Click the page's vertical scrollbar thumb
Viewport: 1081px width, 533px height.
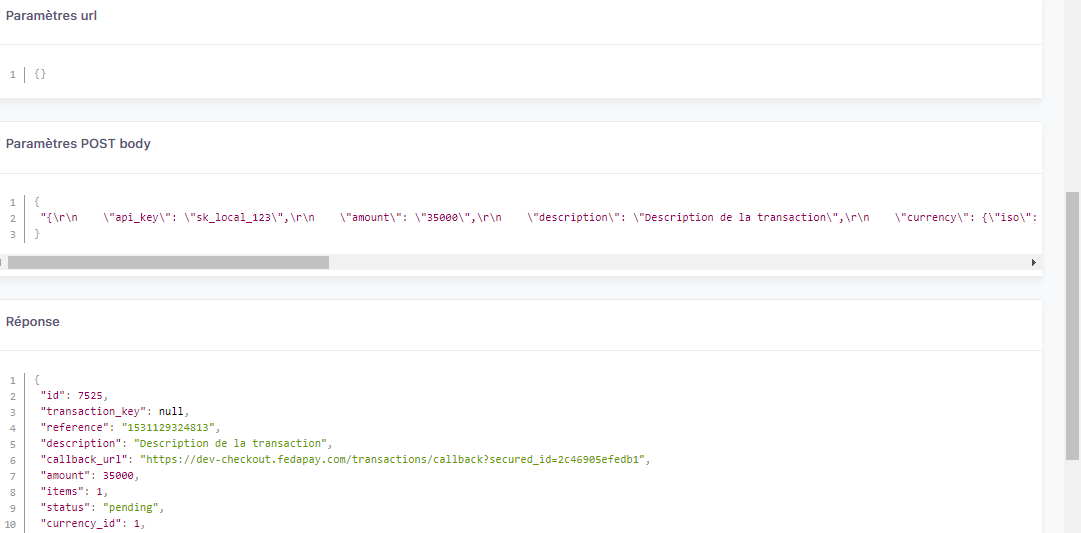point(1072,325)
